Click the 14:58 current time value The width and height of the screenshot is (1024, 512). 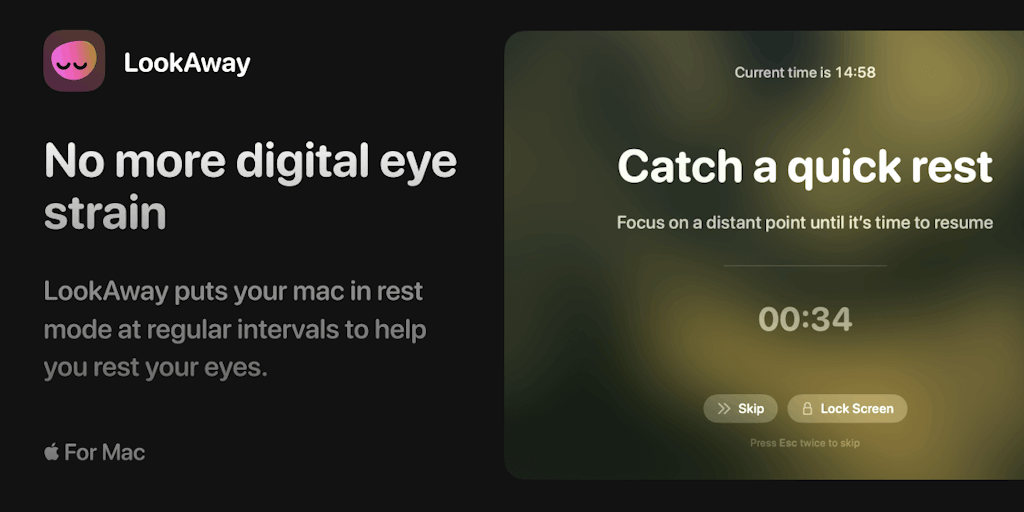[855, 72]
